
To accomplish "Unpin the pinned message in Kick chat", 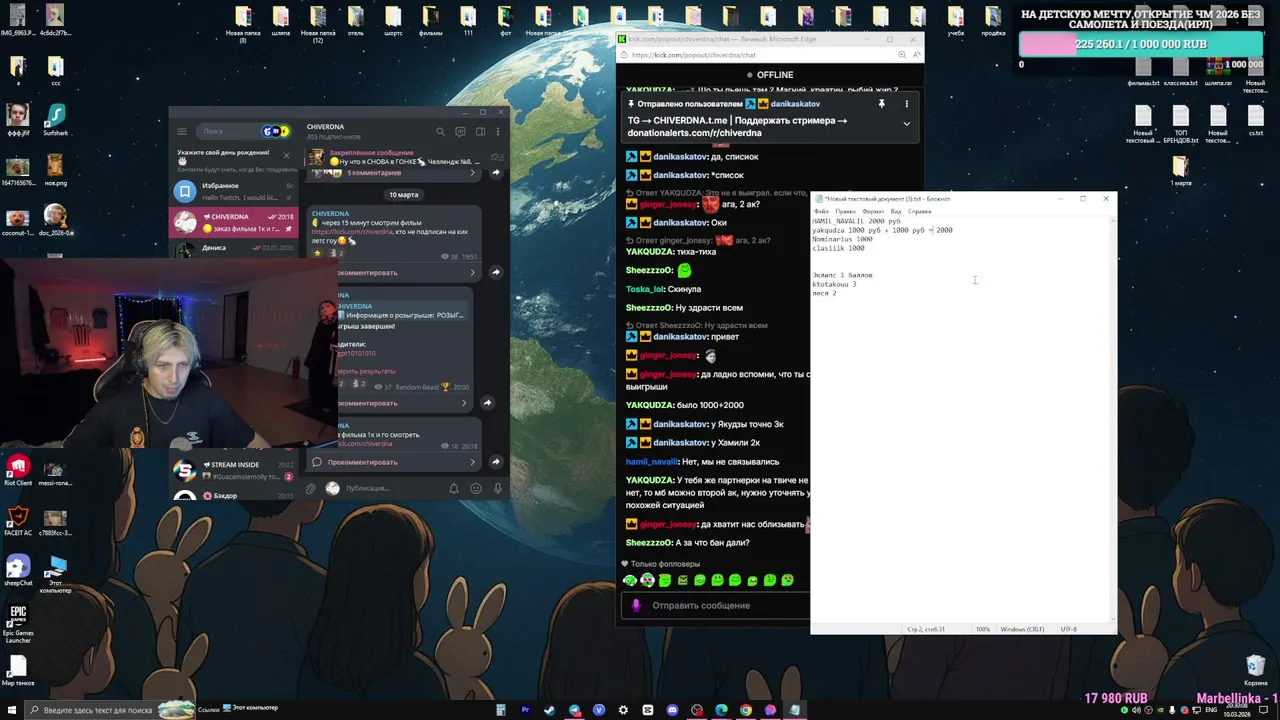I will [881, 104].
